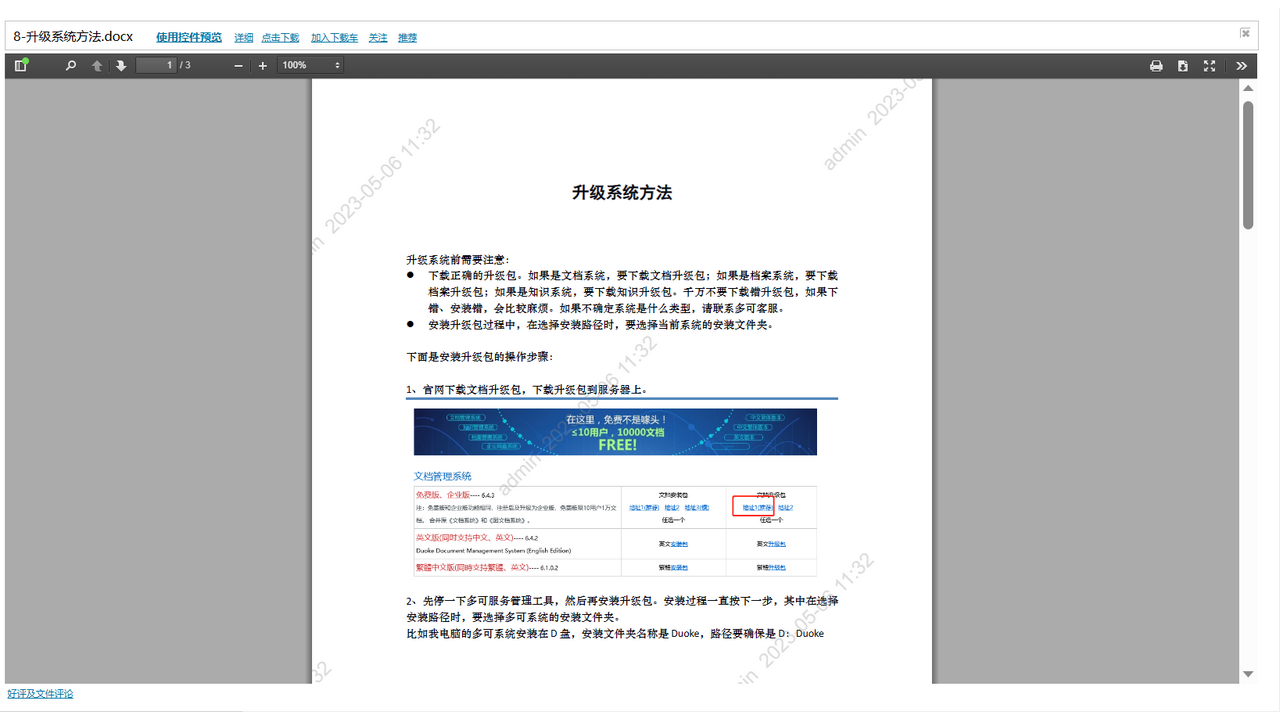Zoom in using the plus icon

coord(262,65)
